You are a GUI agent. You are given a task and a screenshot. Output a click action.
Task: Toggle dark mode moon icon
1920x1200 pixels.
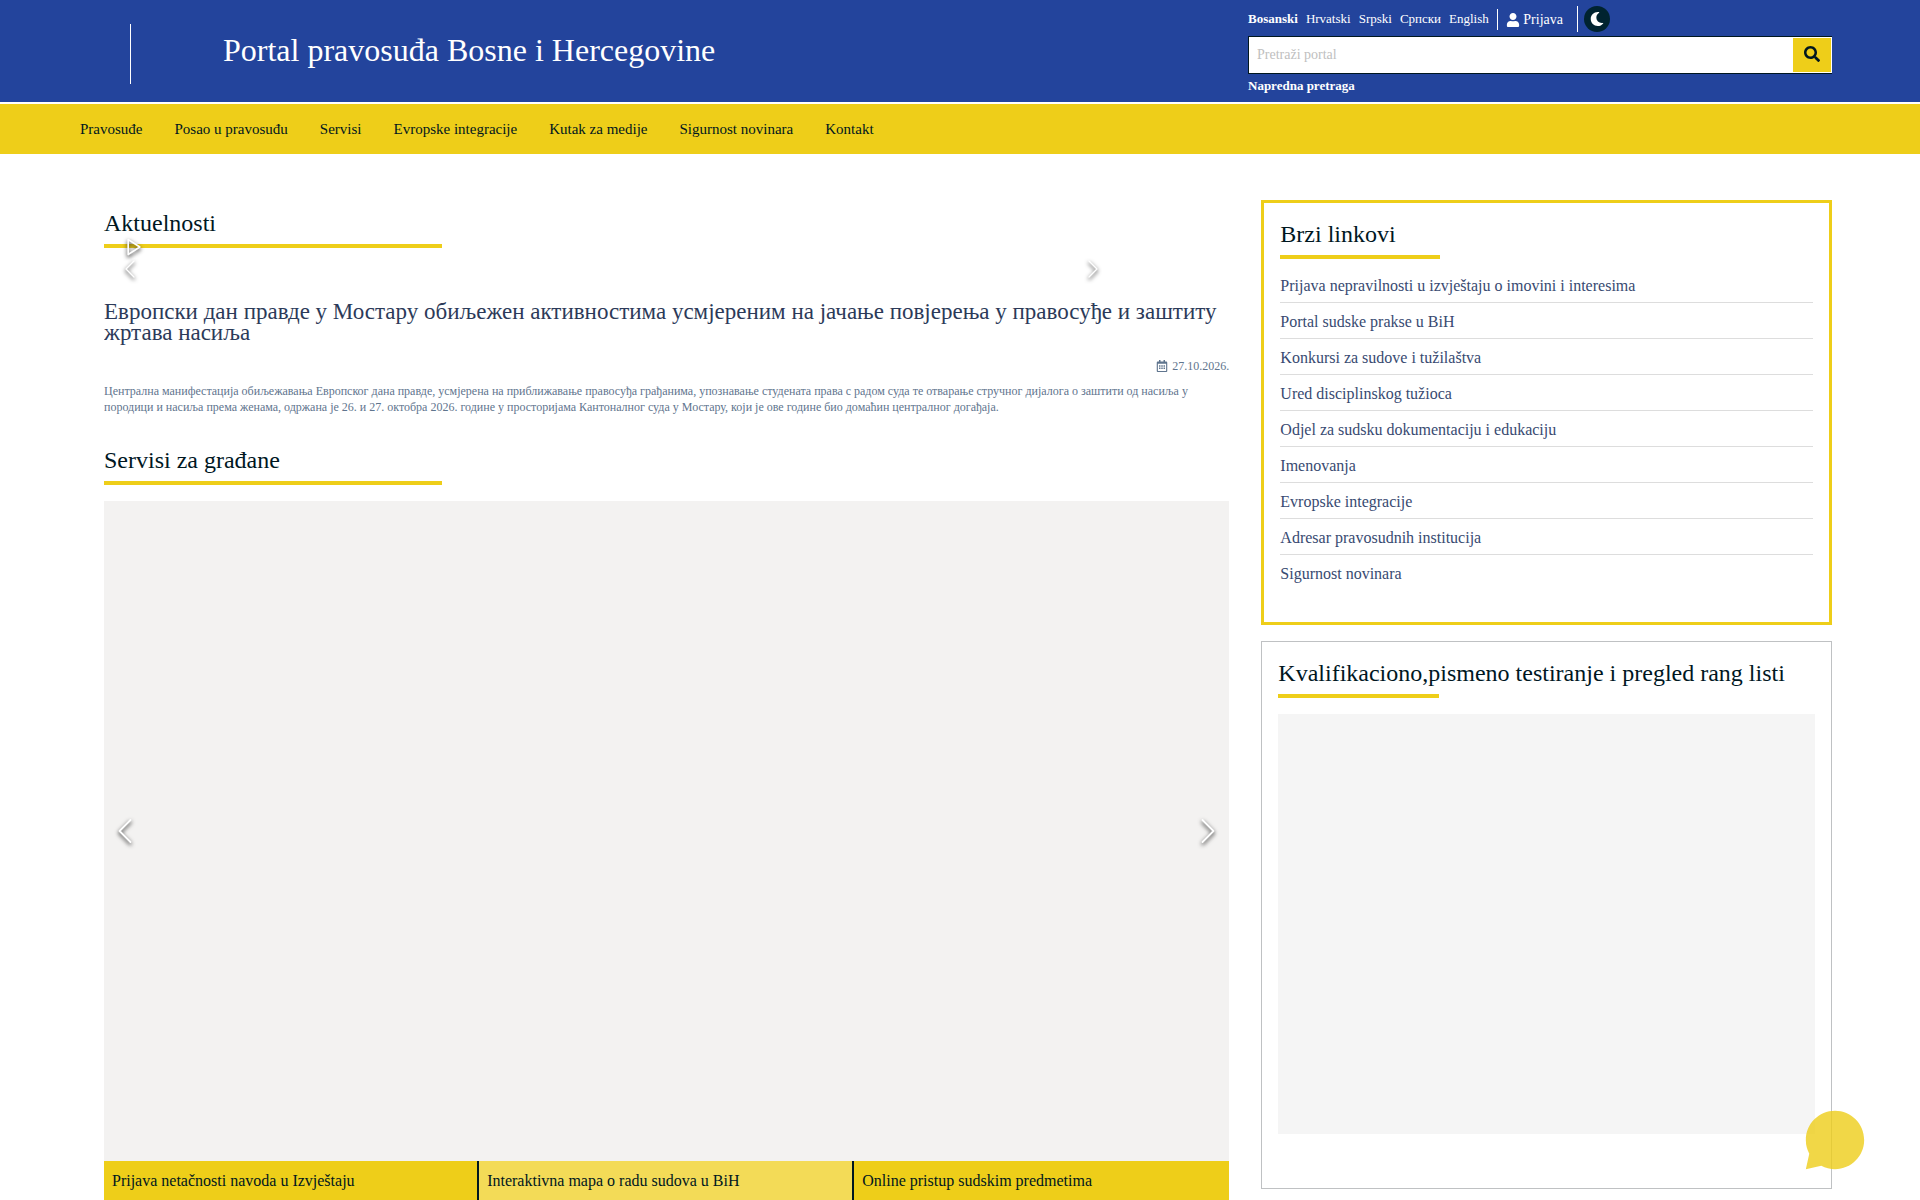pos(1597,19)
